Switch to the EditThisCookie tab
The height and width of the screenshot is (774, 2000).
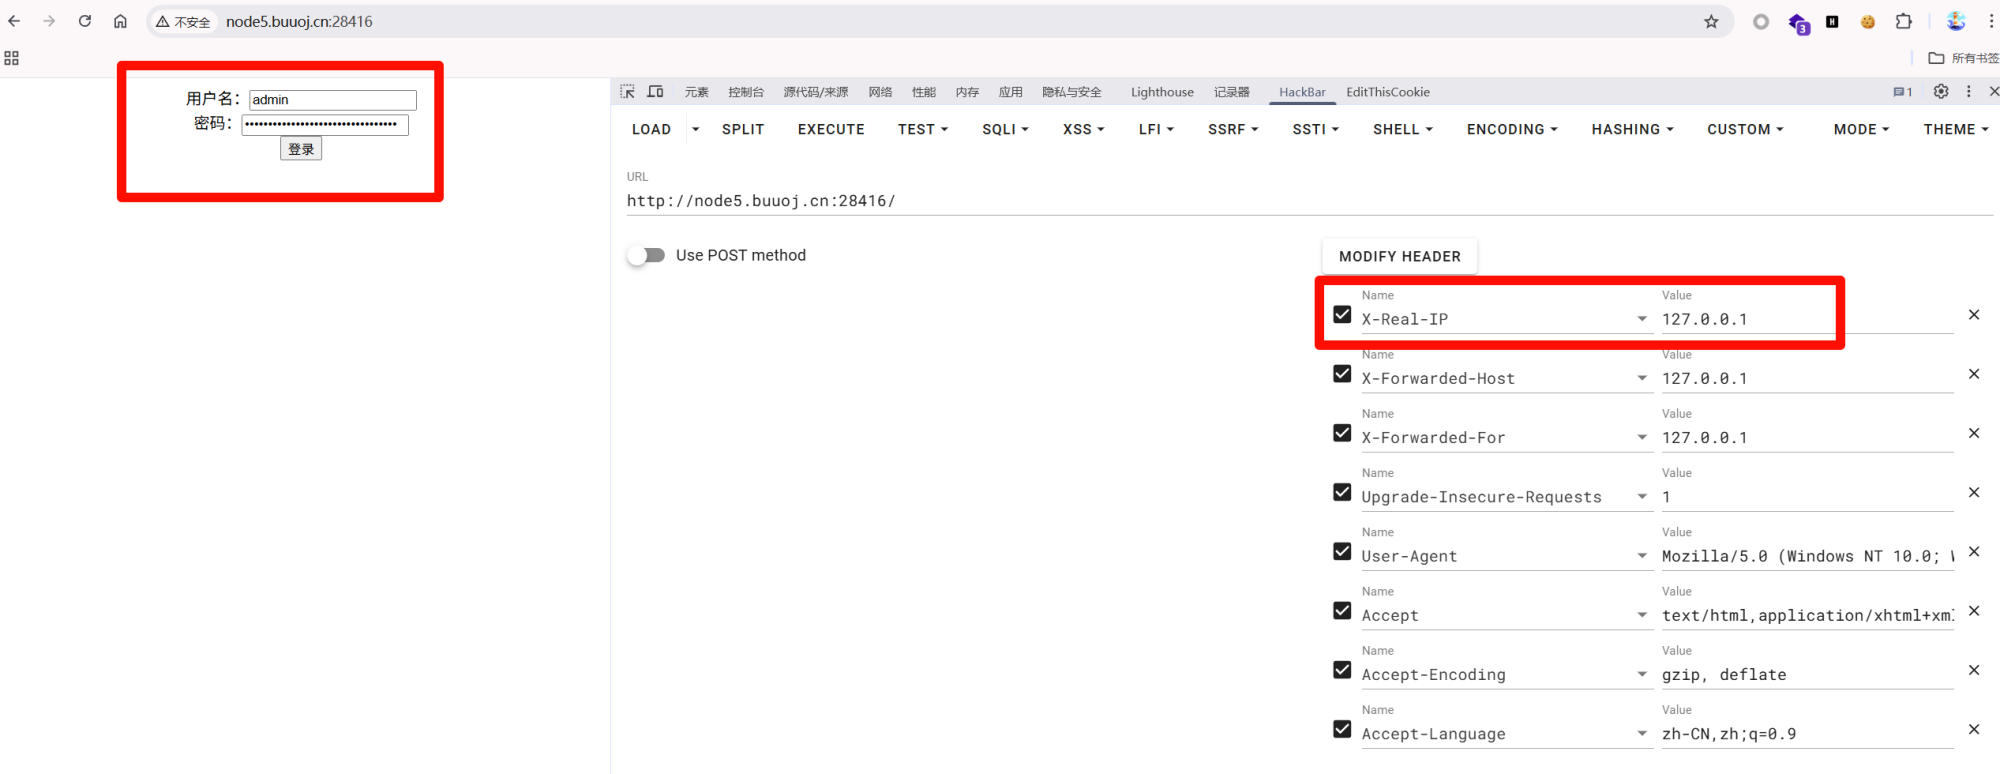click(1387, 92)
